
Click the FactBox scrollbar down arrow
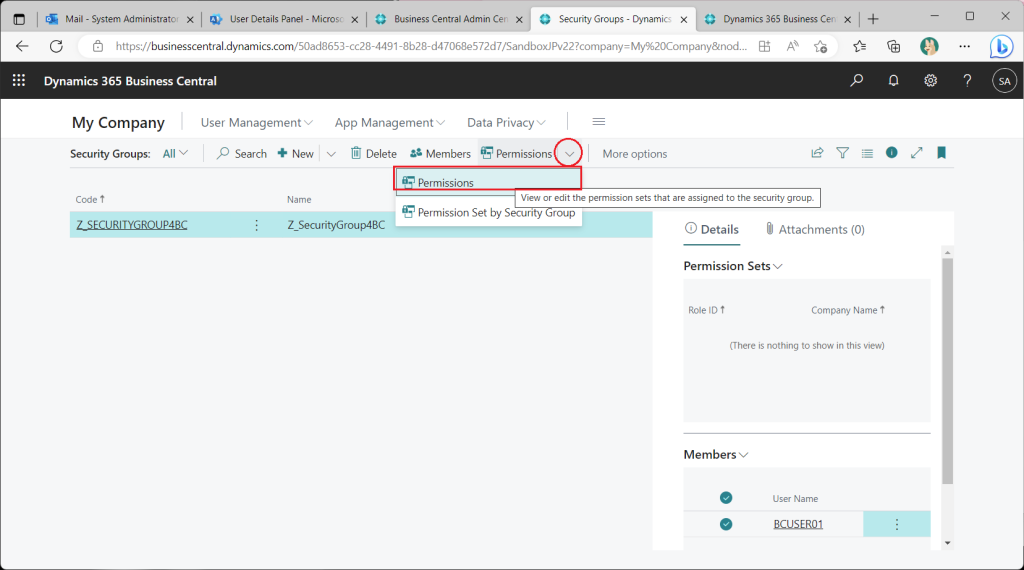point(948,543)
